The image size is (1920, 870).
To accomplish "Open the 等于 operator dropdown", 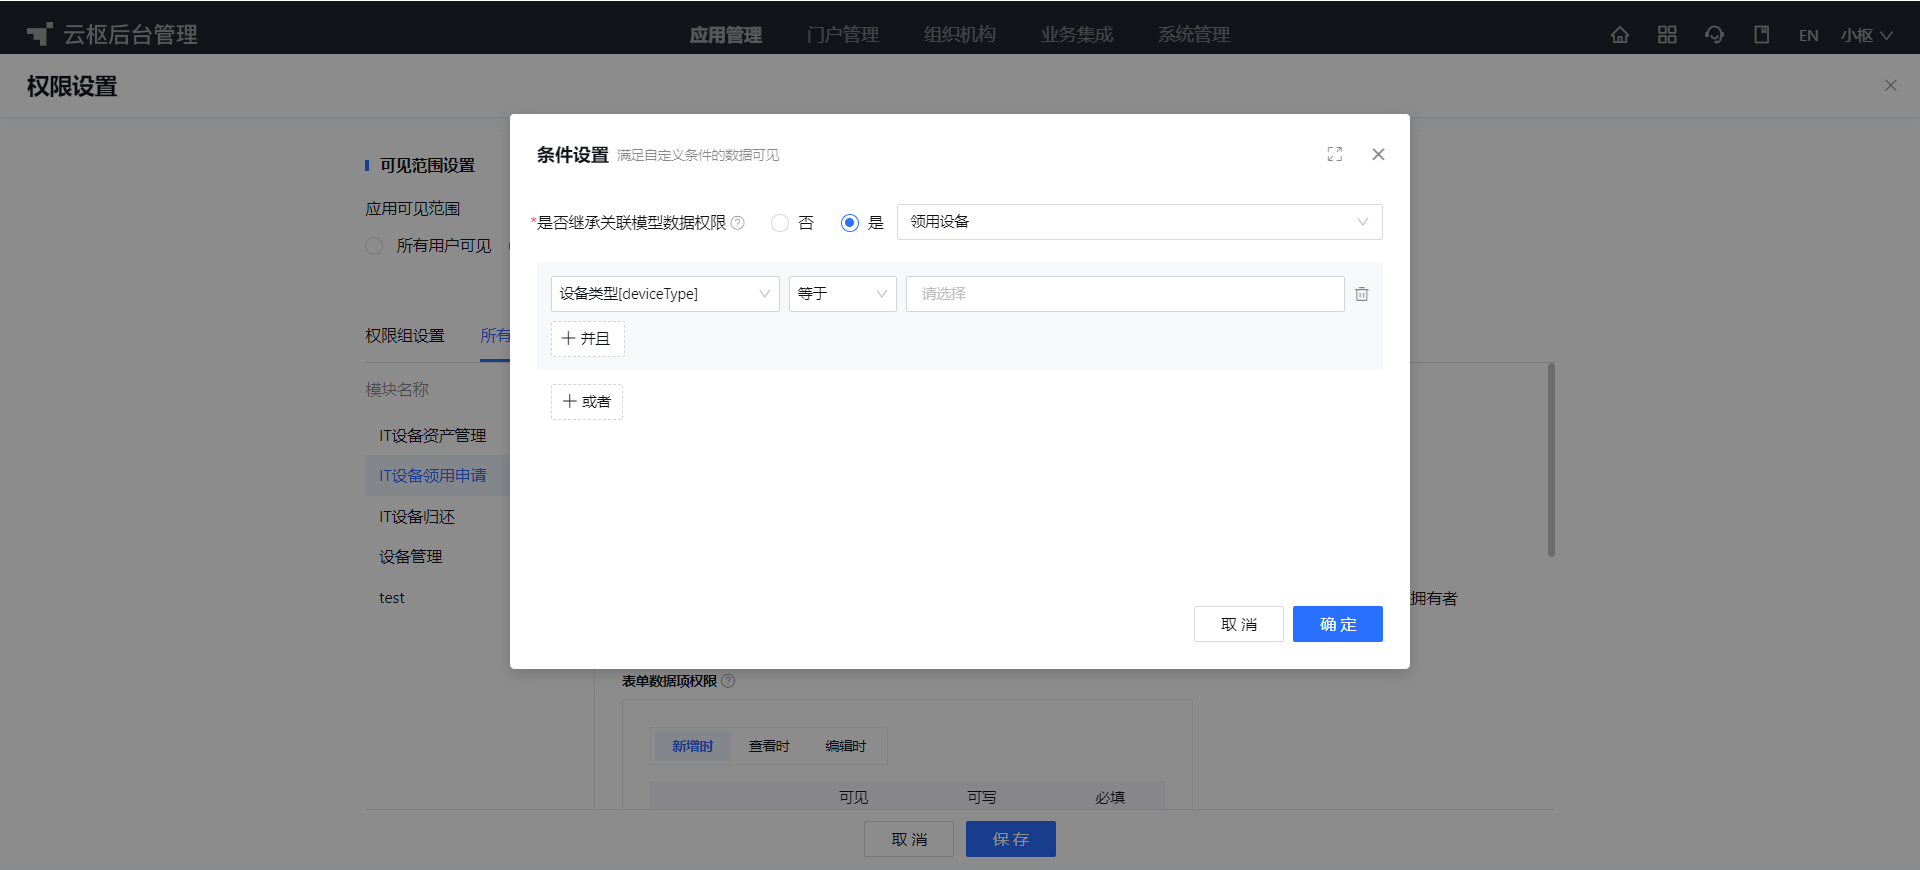I will click(843, 294).
